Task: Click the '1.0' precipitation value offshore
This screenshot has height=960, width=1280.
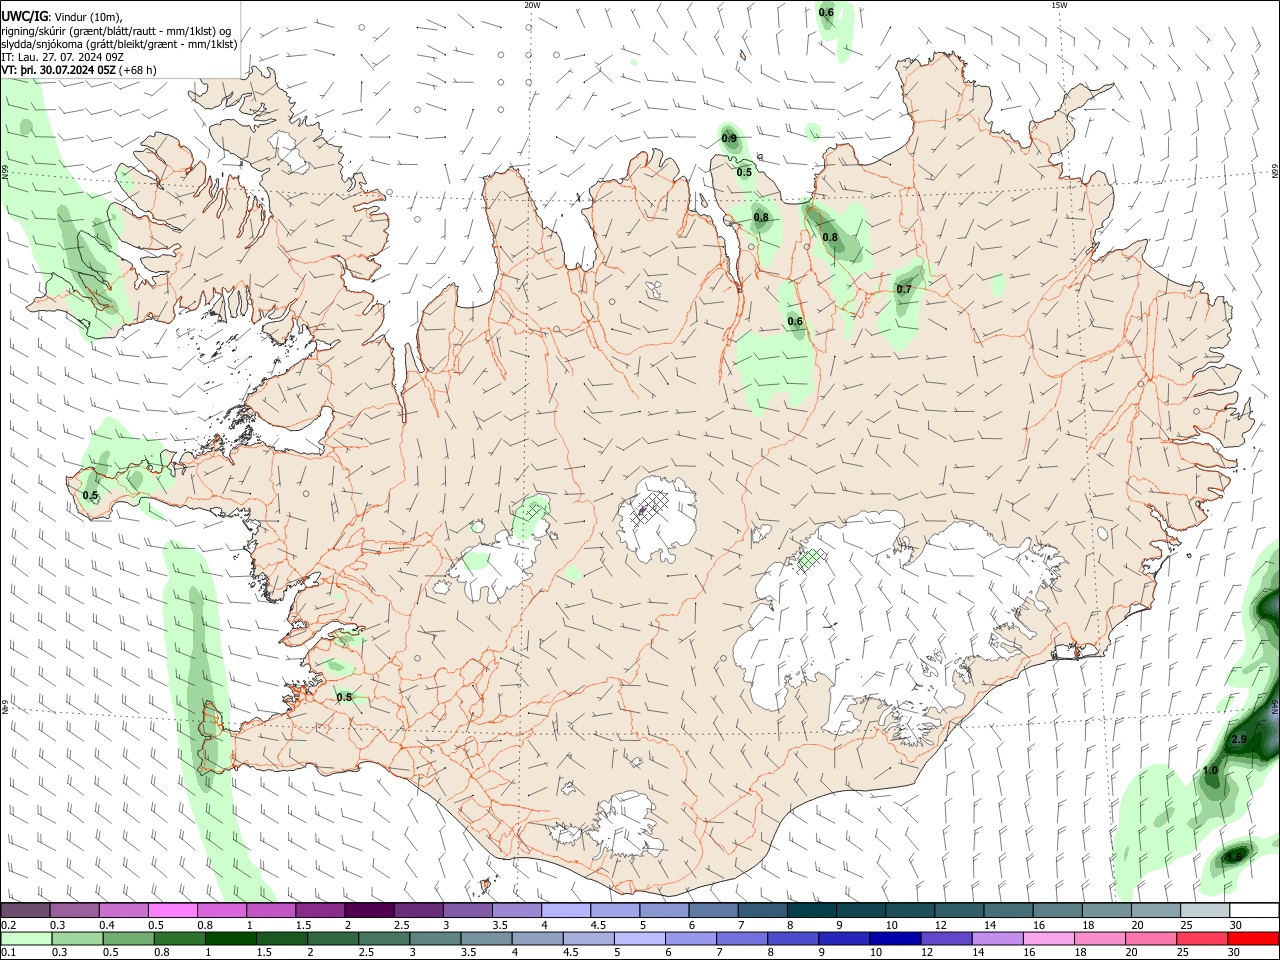Action: pyautogui.click(x=1210, y=770)
